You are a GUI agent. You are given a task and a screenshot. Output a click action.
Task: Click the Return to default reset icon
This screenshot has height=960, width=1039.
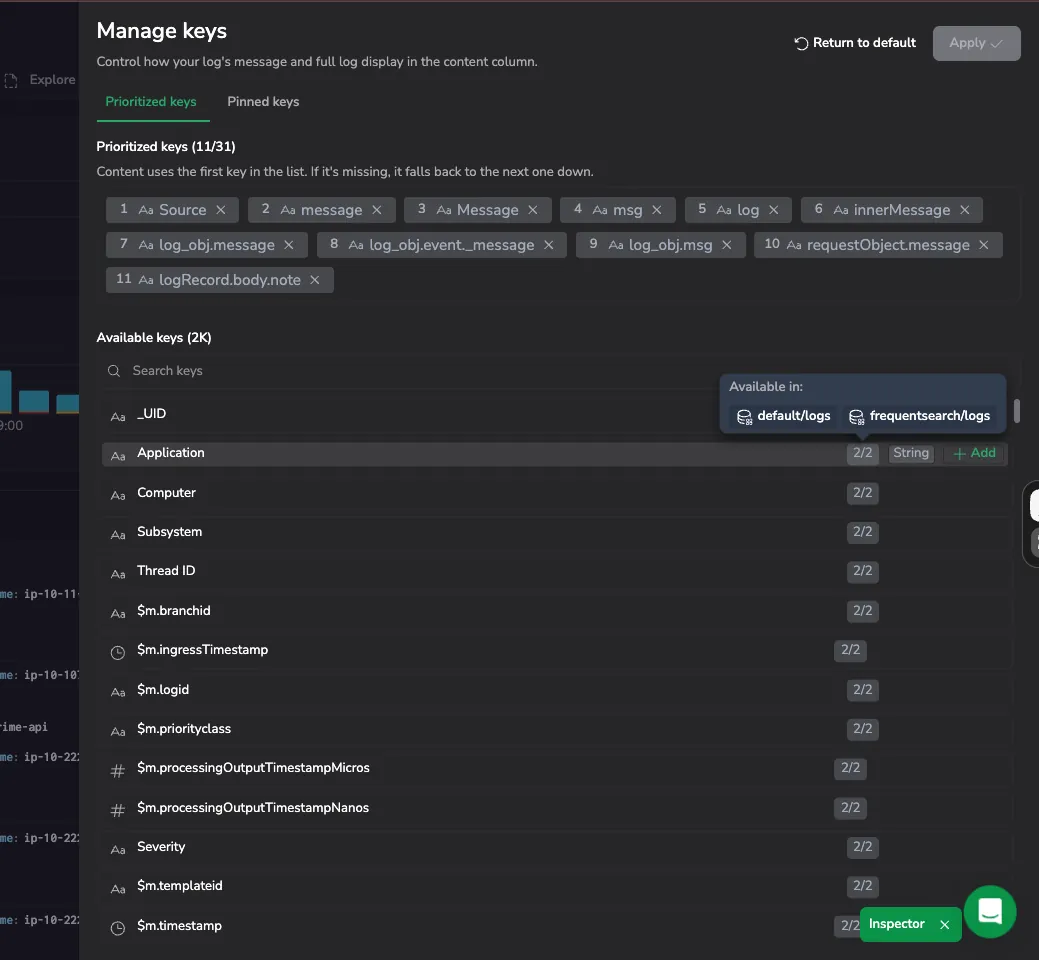coord(801,43)
